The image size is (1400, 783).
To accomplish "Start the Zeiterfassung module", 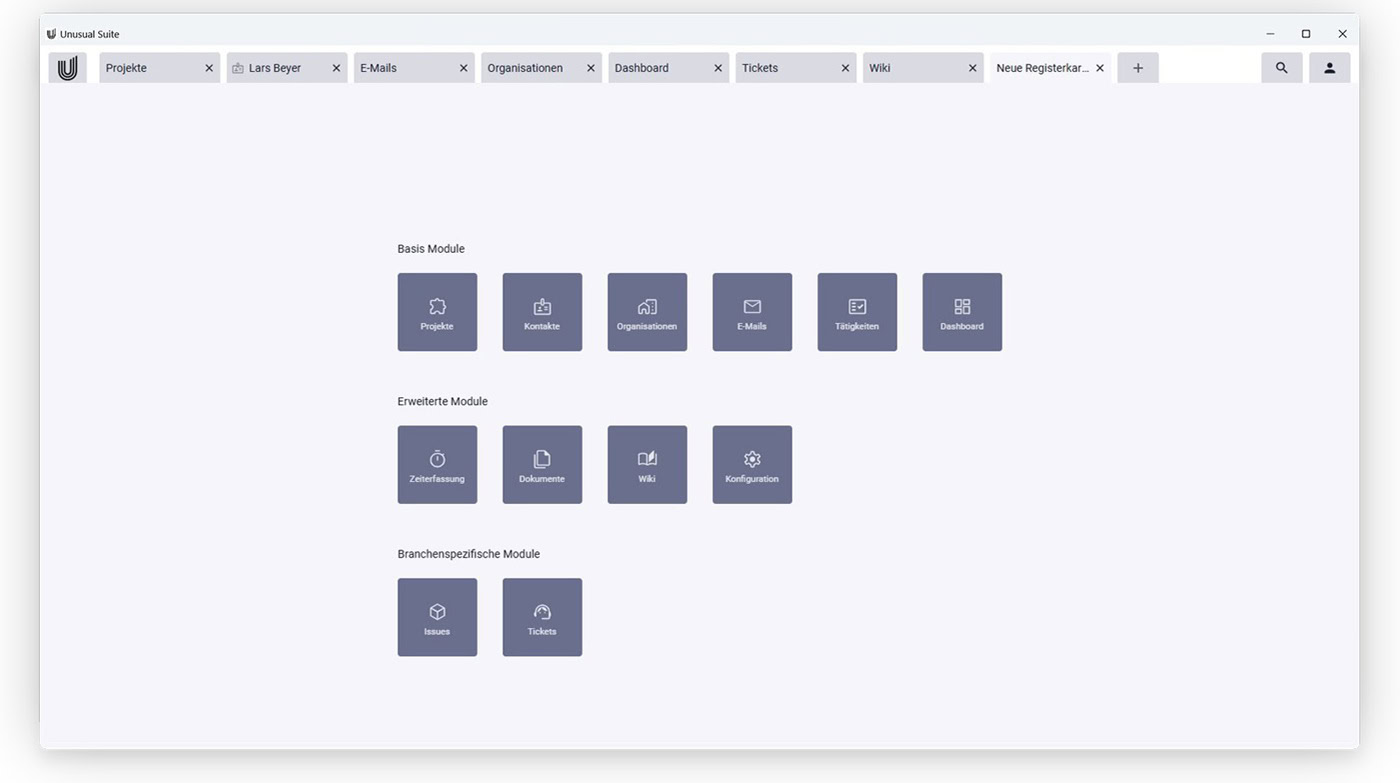I will click(x=437, y=465).
